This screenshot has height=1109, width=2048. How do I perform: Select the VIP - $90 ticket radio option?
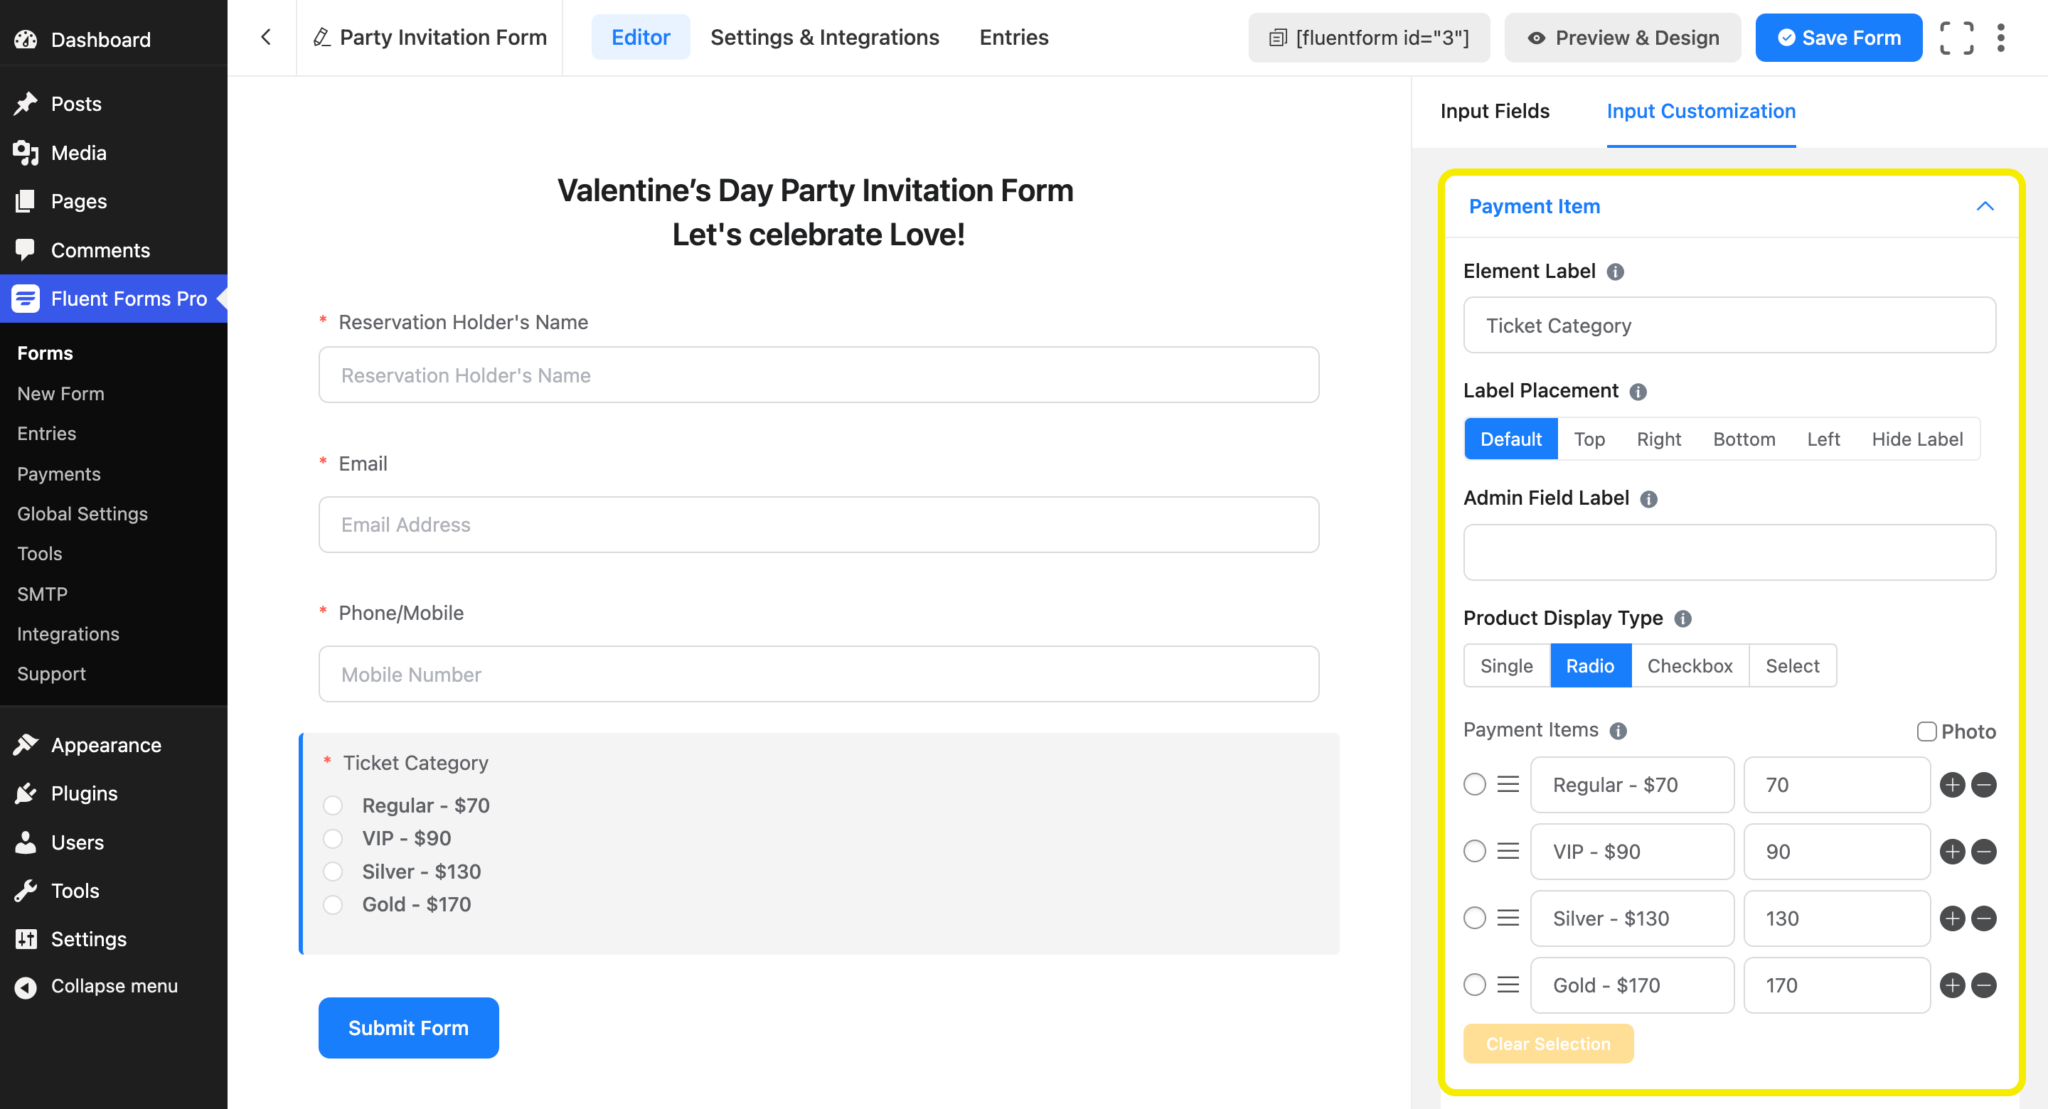tap(333, 838)
